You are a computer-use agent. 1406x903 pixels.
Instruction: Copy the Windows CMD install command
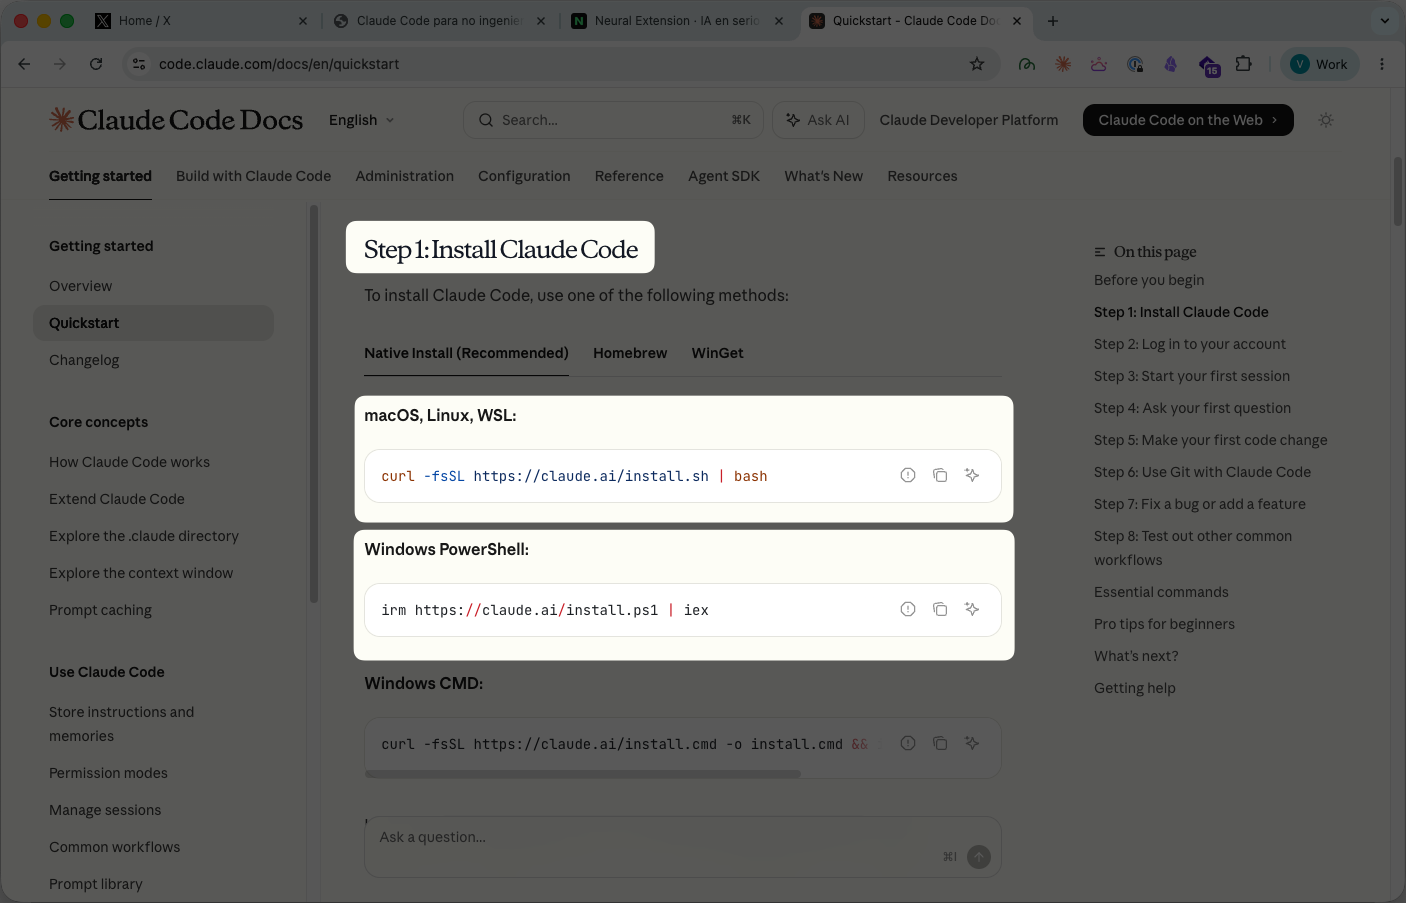click(x=940, y=743)
